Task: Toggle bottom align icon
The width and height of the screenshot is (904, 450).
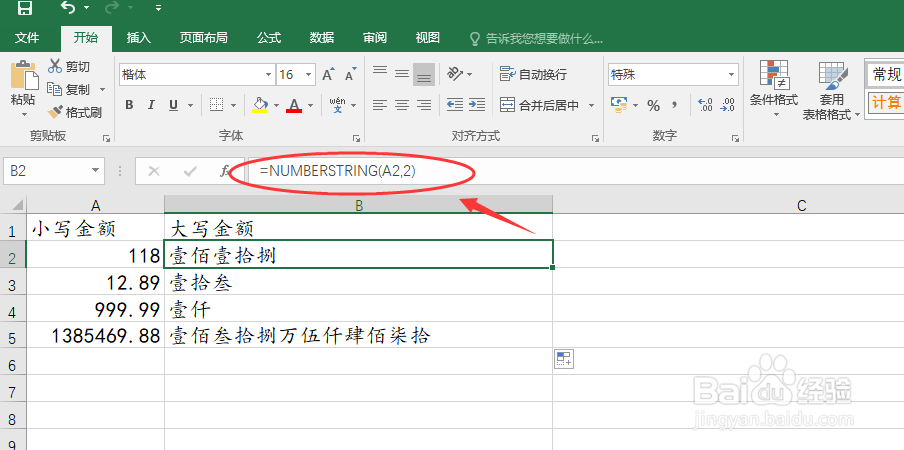Action: pos(424,74)
